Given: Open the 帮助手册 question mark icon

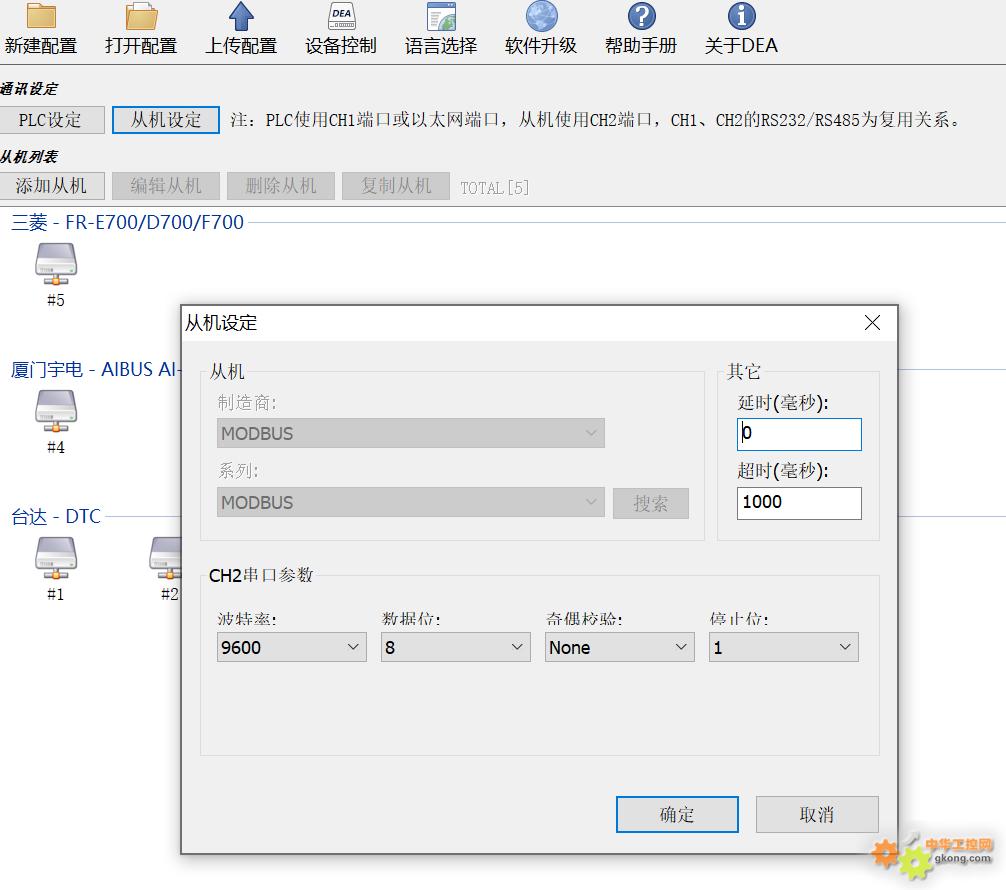Looking at the screenshot, I should [x=641, y=17].
